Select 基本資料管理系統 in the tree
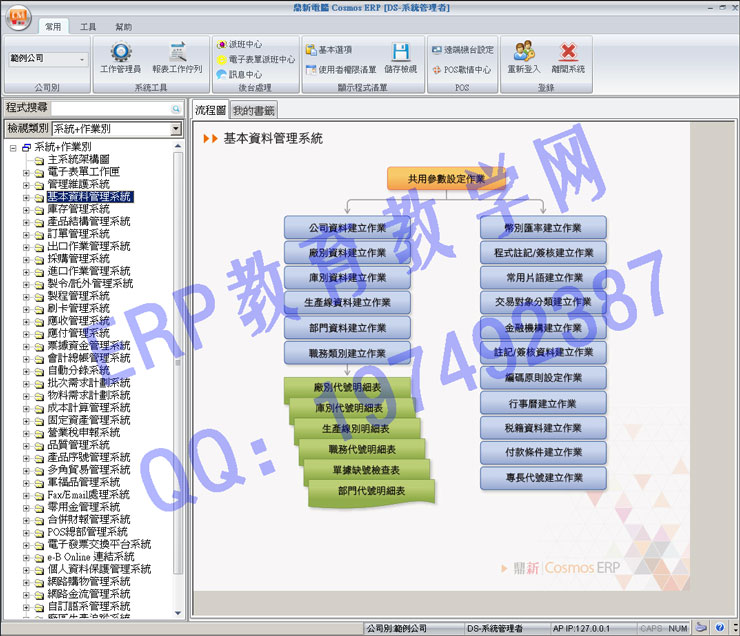The height and width of the screenshot is (636, 740). (x=90, y=197)
